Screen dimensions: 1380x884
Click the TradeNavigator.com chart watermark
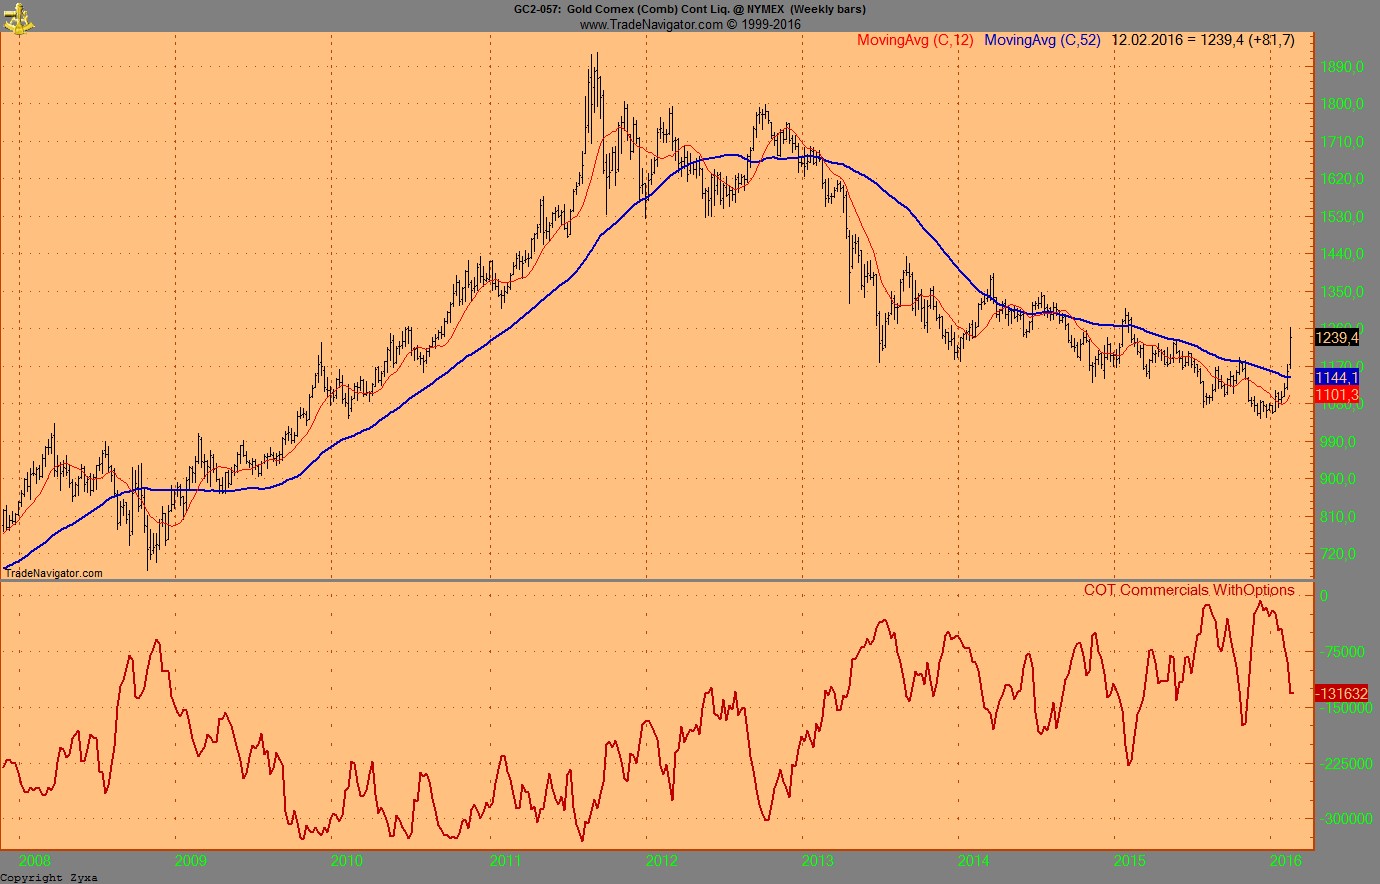52,573
